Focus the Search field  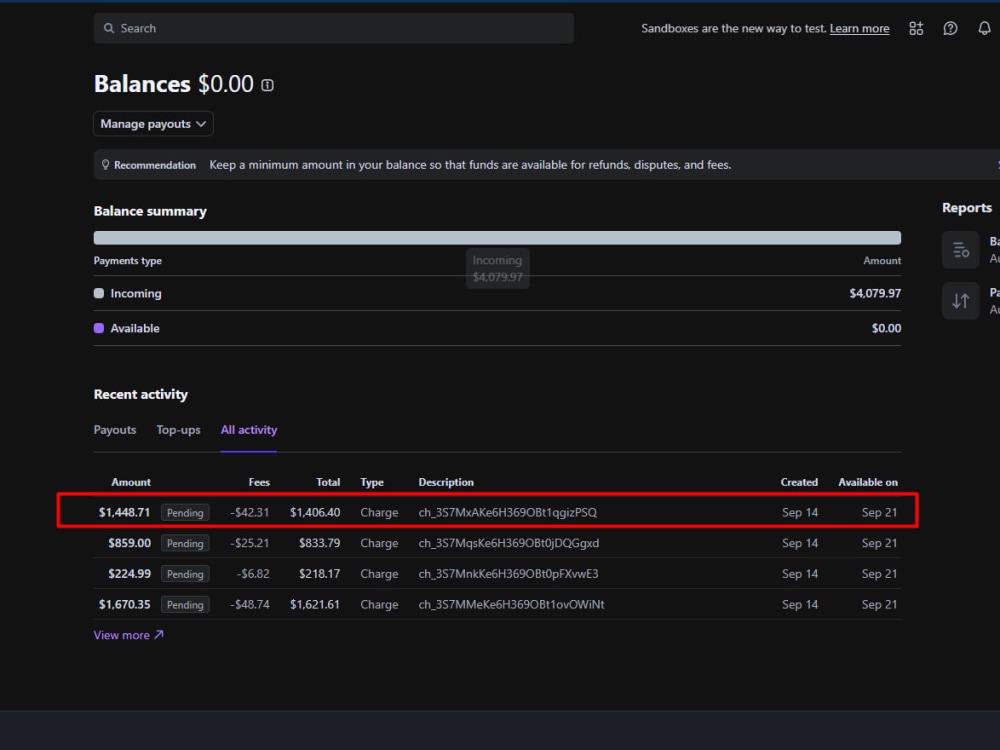[334, 28]
